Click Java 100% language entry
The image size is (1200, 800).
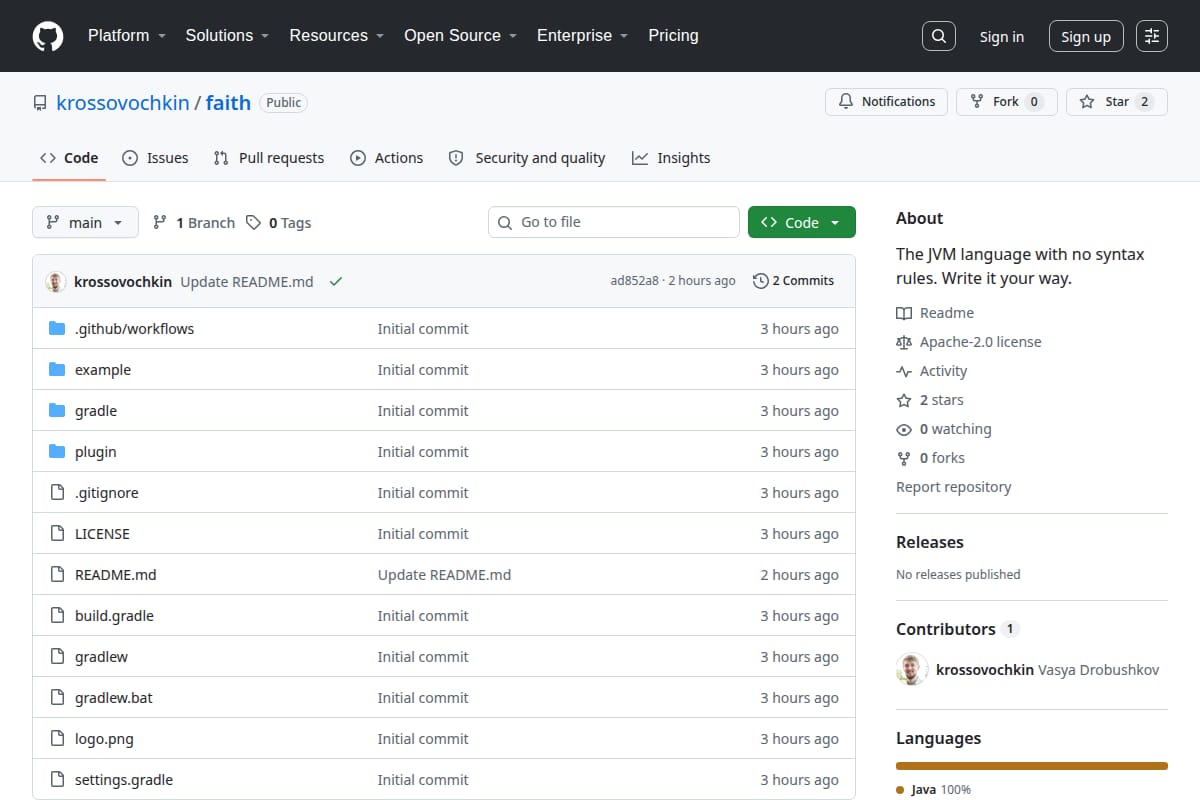pyautogui.click(x=933, y=790)
